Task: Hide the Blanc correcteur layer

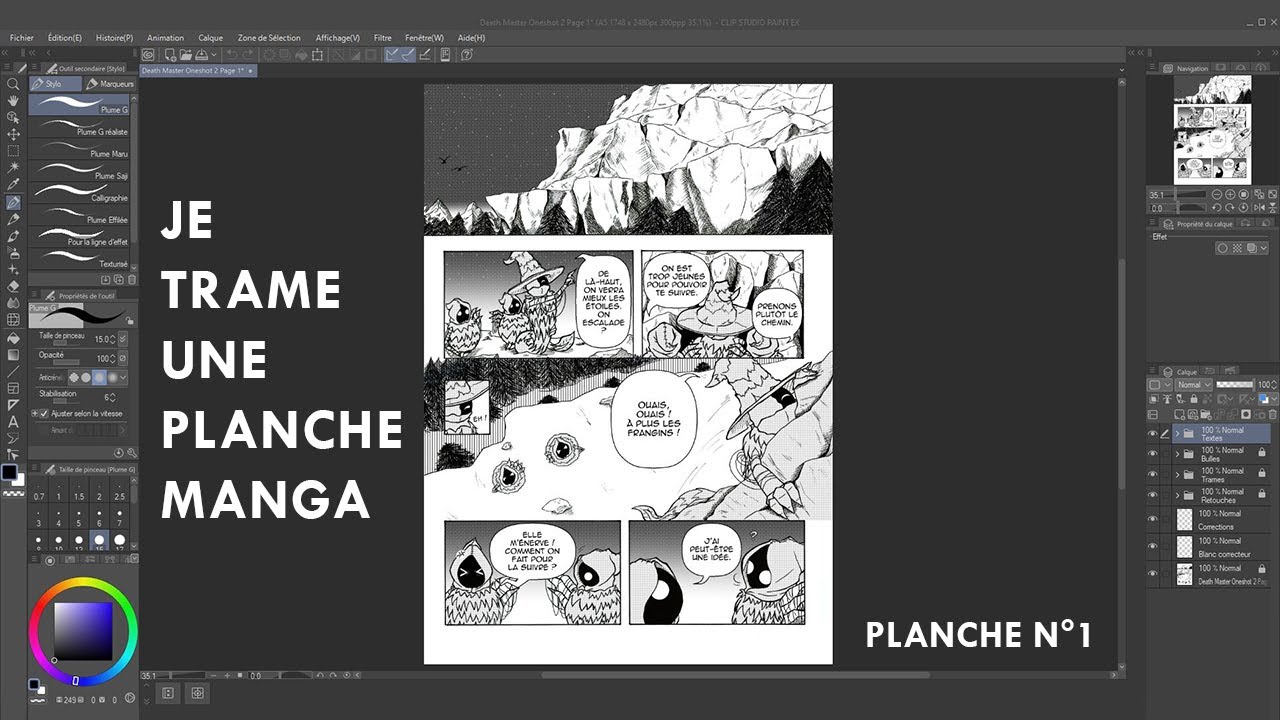Action: click(x=1153, y=546)
